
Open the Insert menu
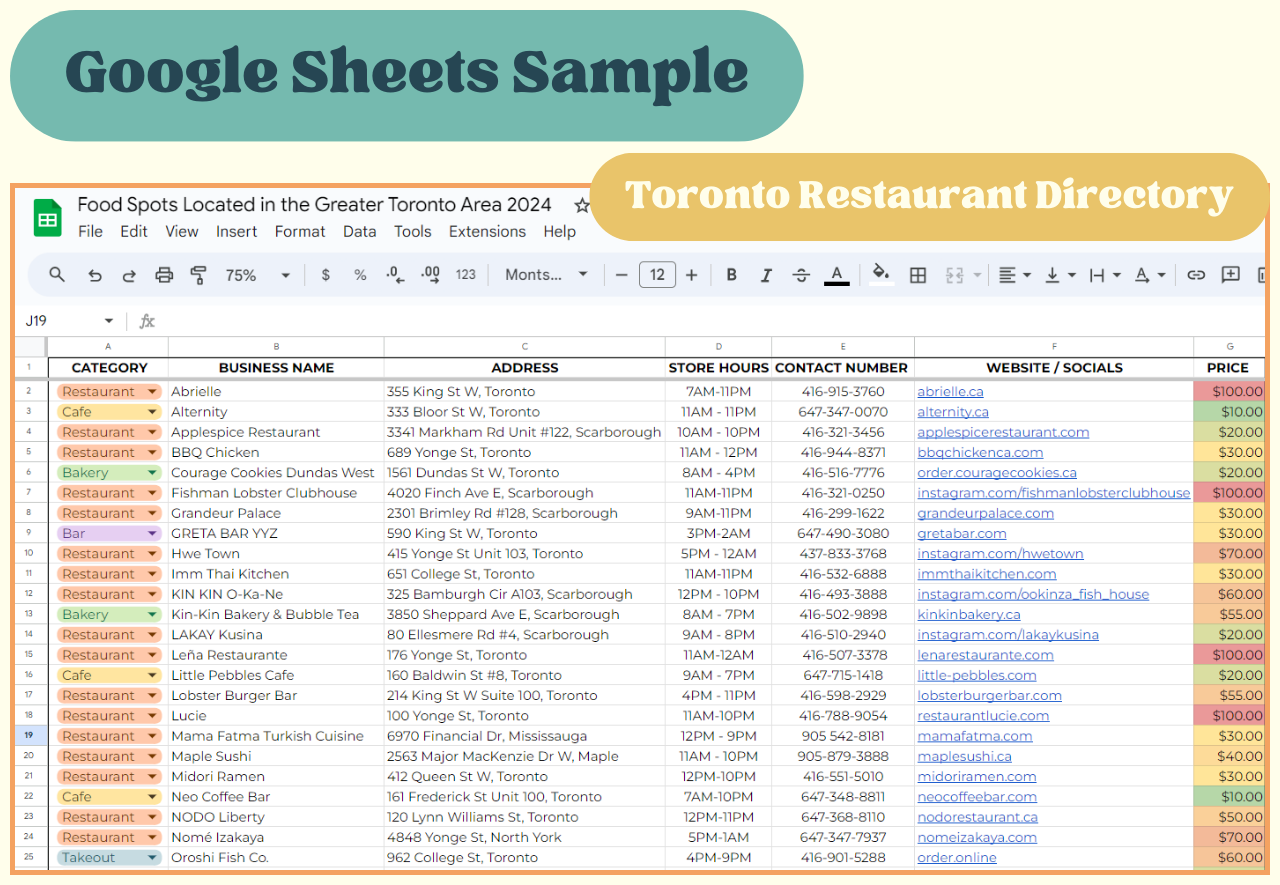(237, 231)
